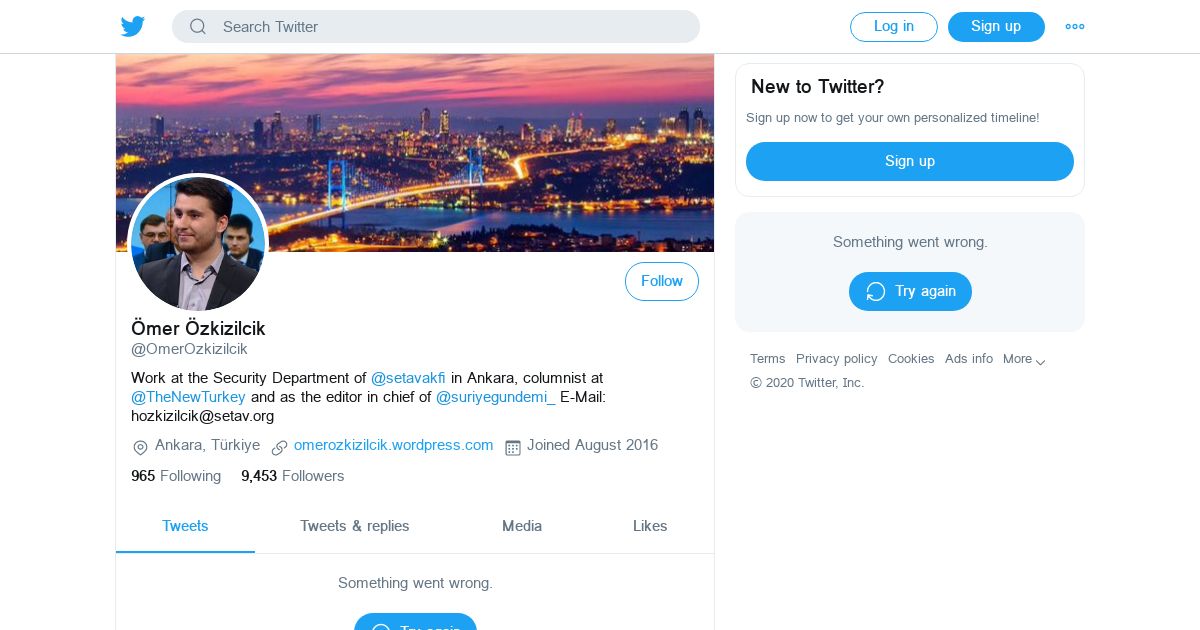Open the Privacy policy footer link

tap(836, 359)
